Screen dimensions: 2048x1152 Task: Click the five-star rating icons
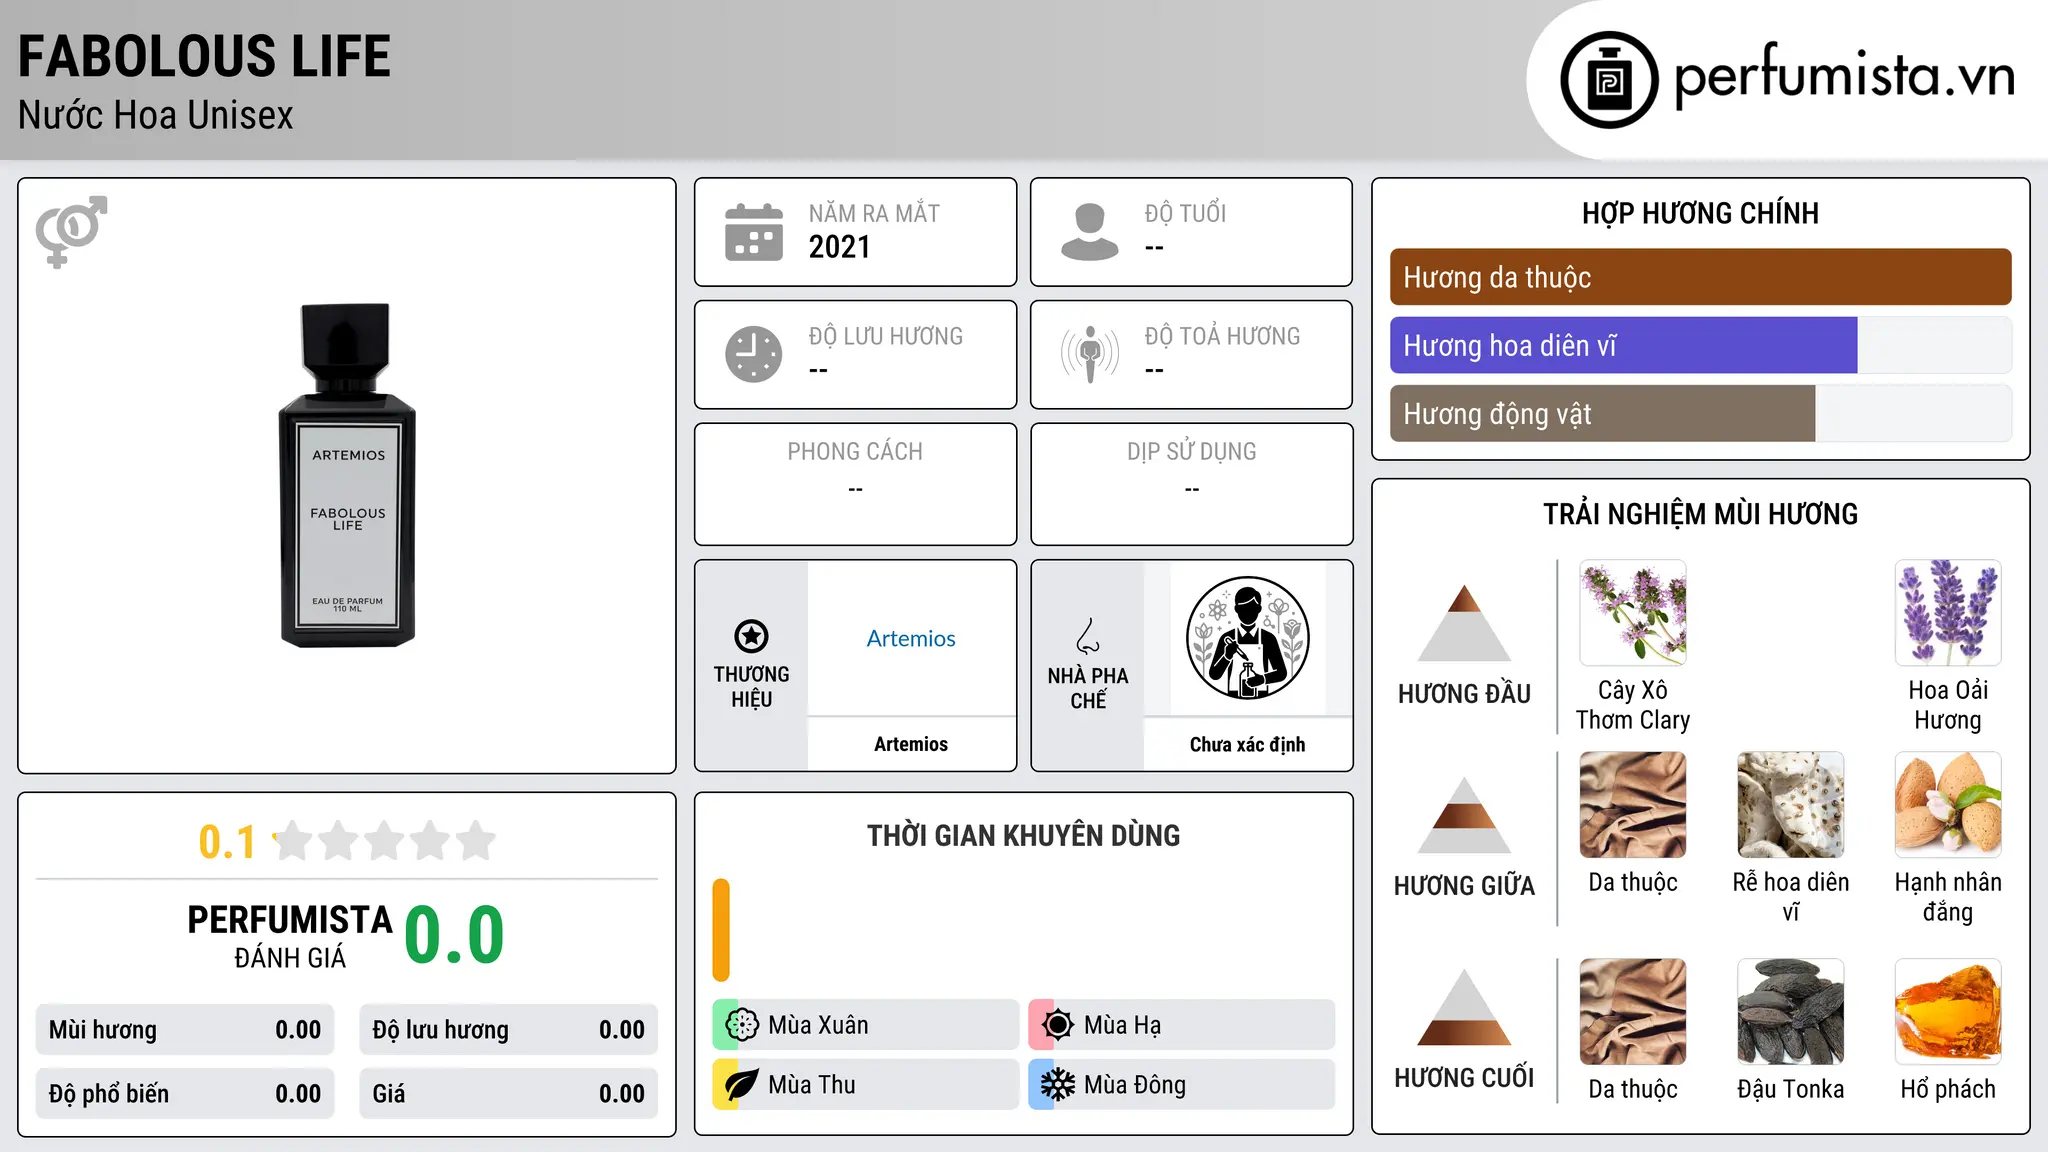coord(384,841)
